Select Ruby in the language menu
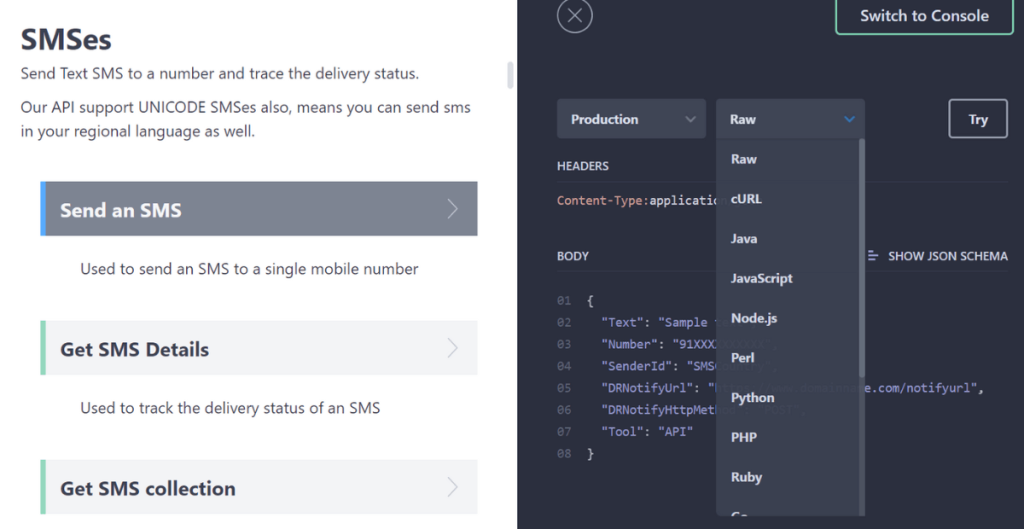The width and height of the screenshot is (1024, 529). [x=746, y=477]
